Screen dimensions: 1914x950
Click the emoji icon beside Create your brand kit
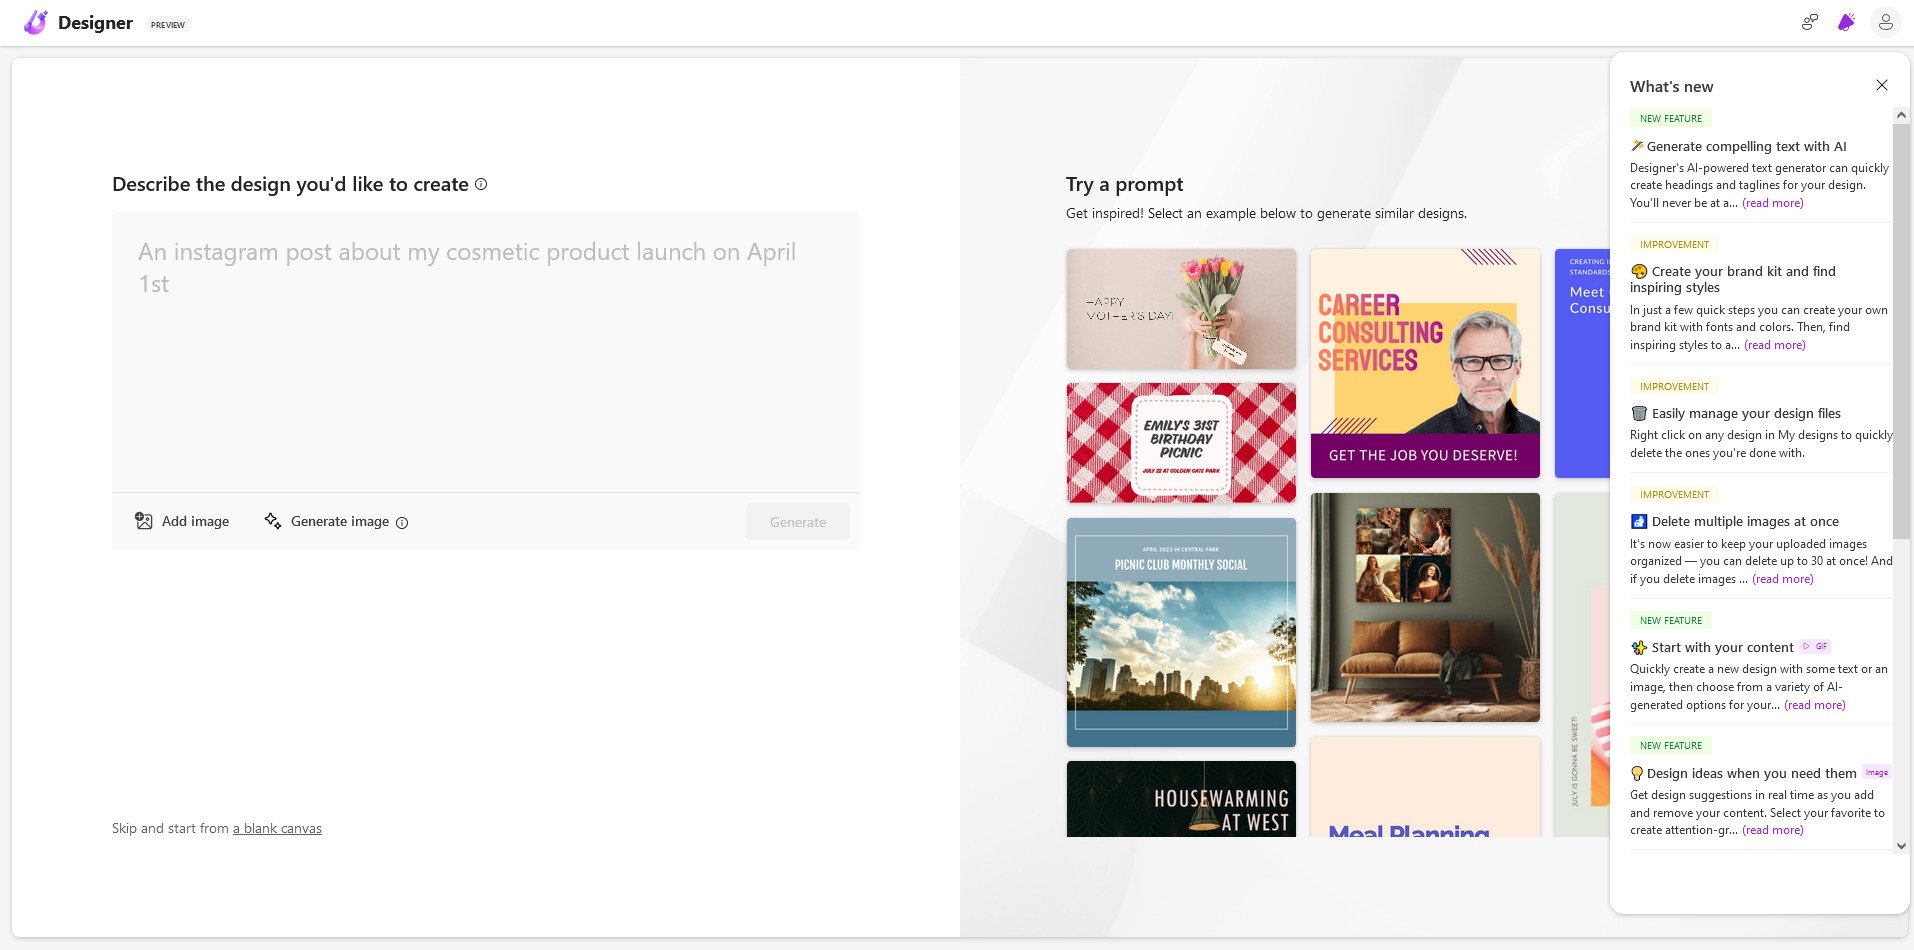[x=1639, y=271]
